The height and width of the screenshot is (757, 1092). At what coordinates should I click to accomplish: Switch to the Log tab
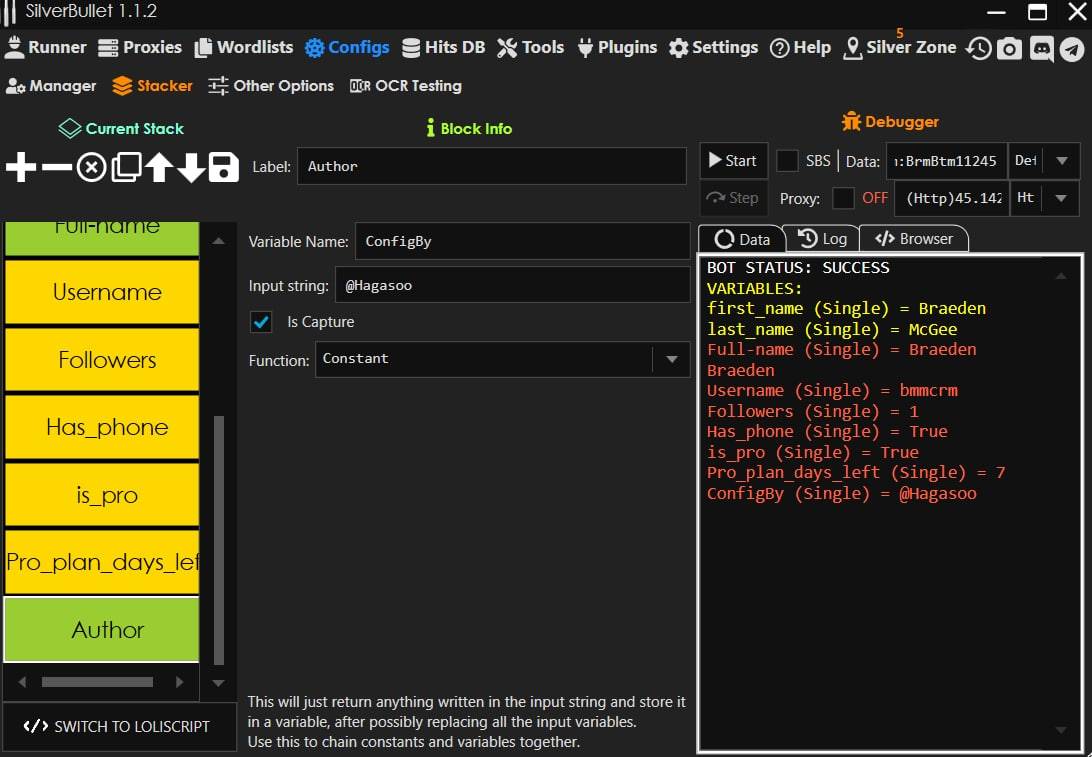[x=822, y=239]
